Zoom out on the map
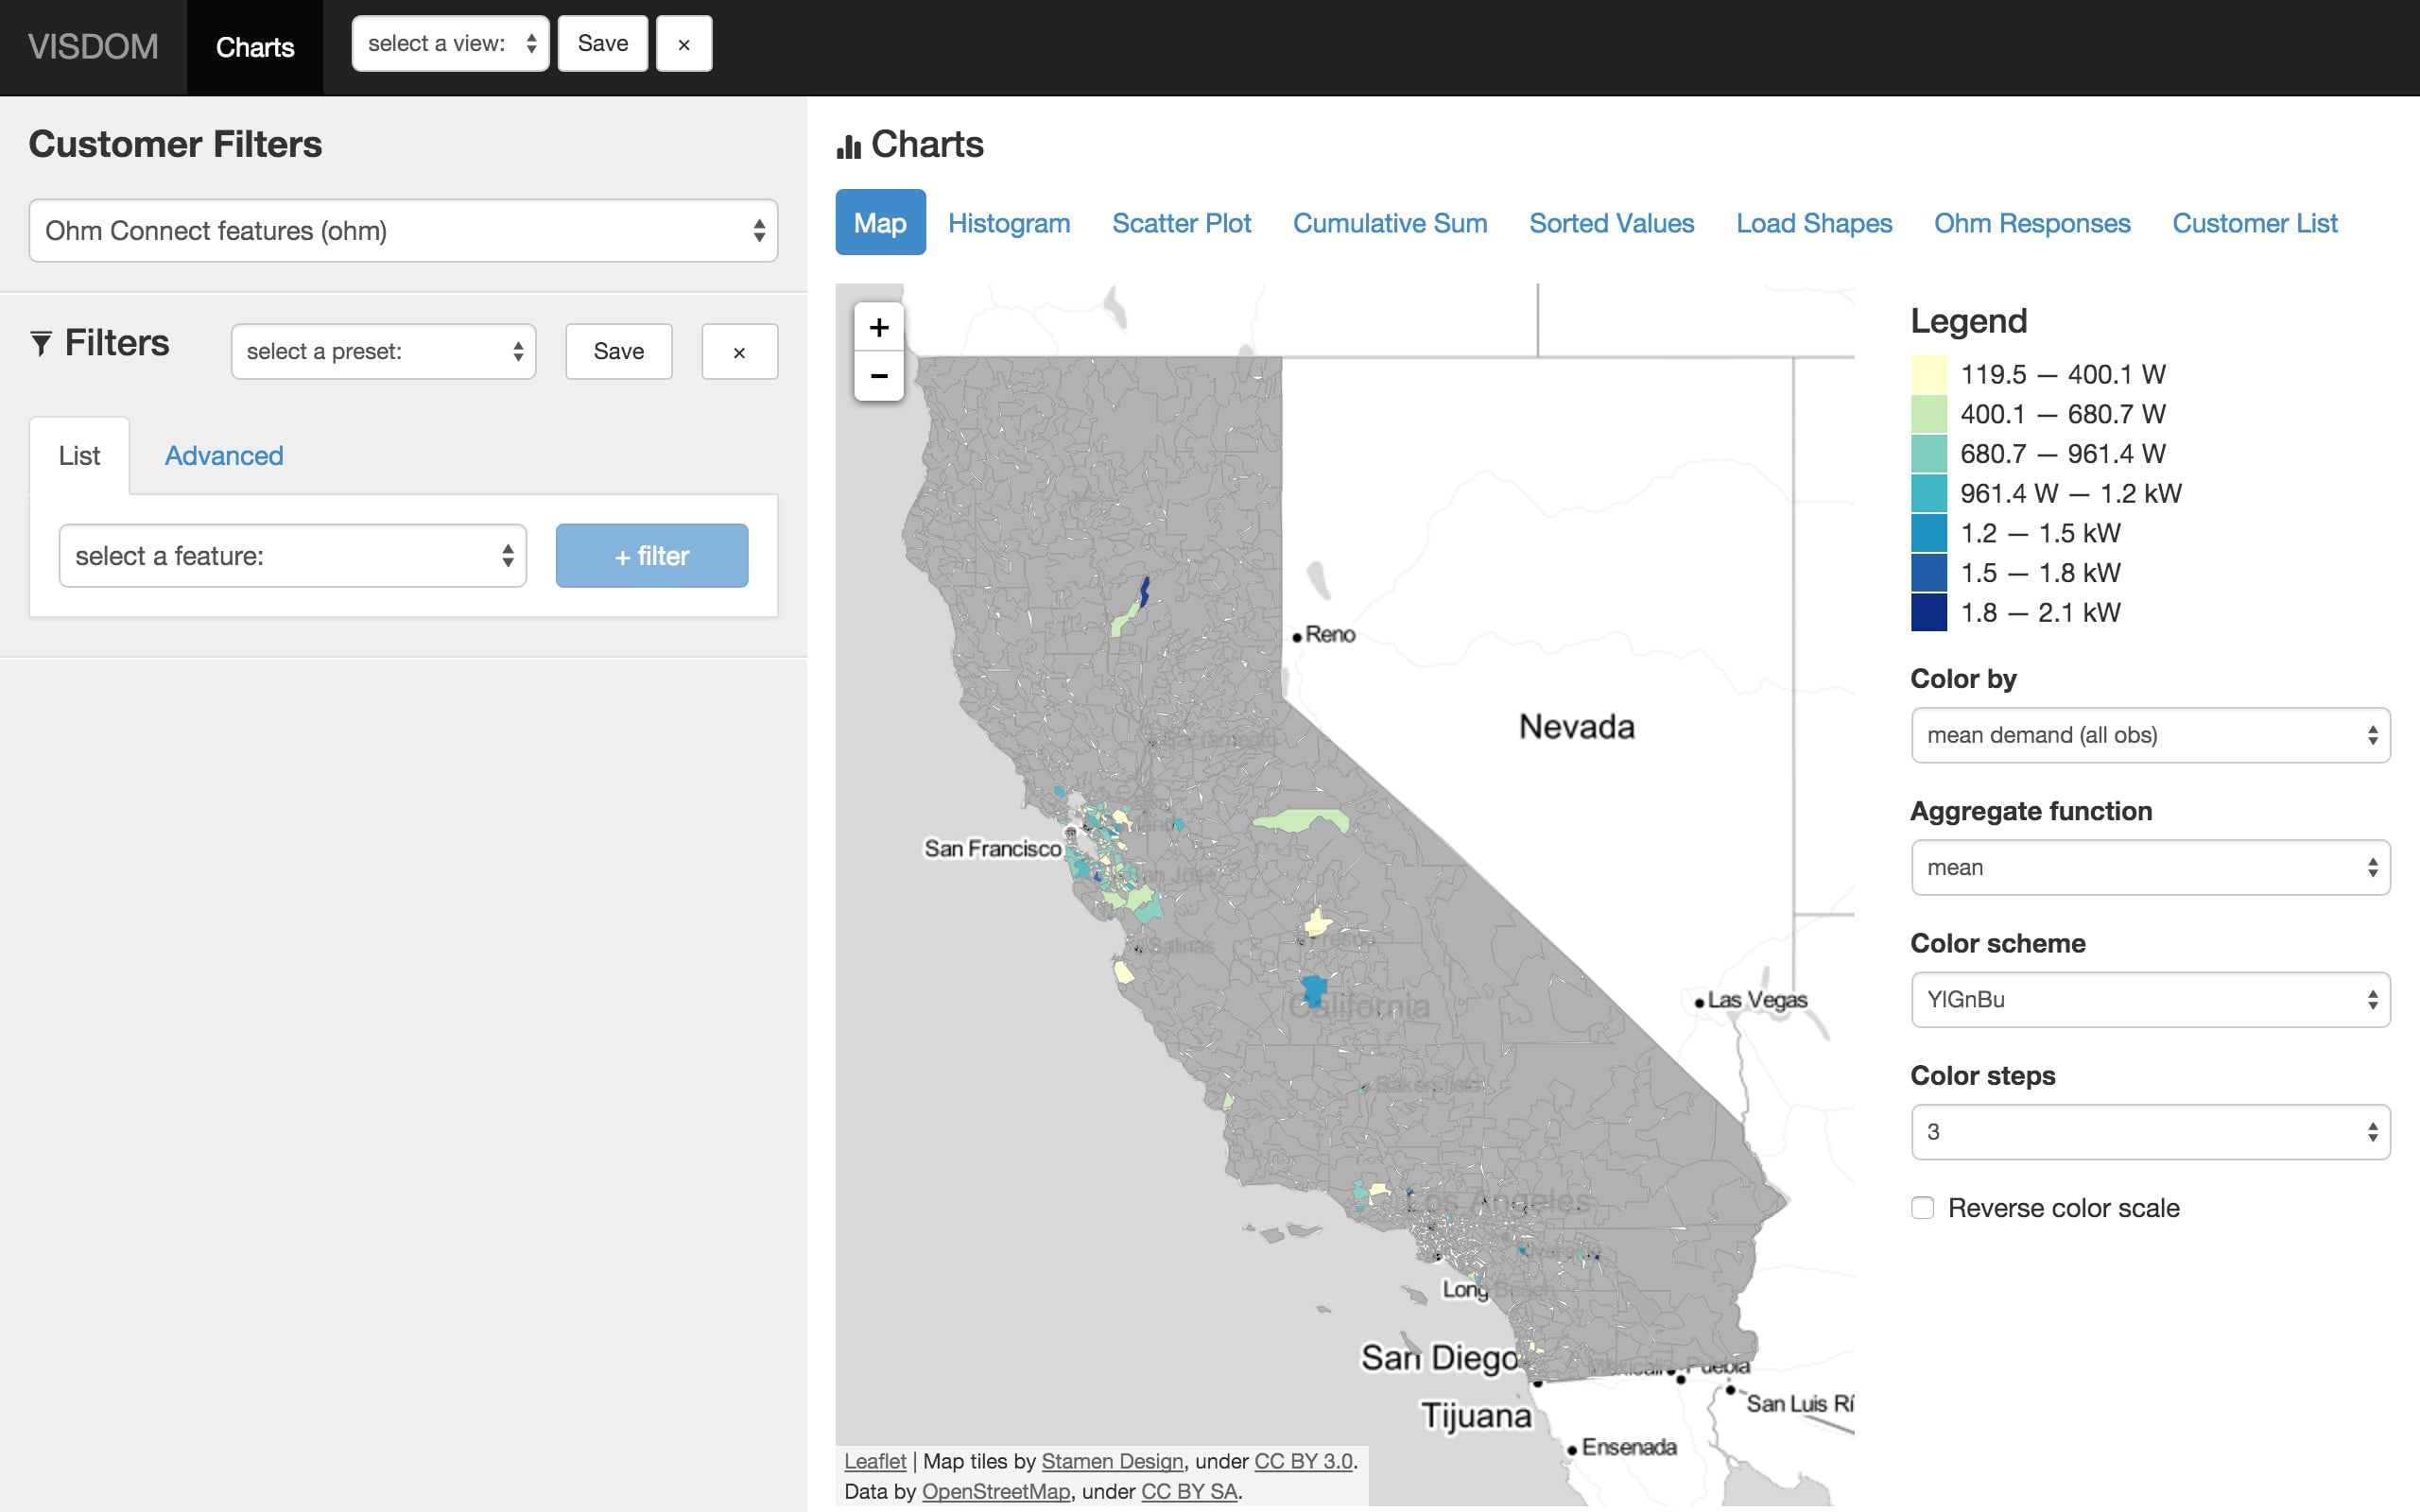This screenshot has width=2420, height=1512. tap(878, 376)
